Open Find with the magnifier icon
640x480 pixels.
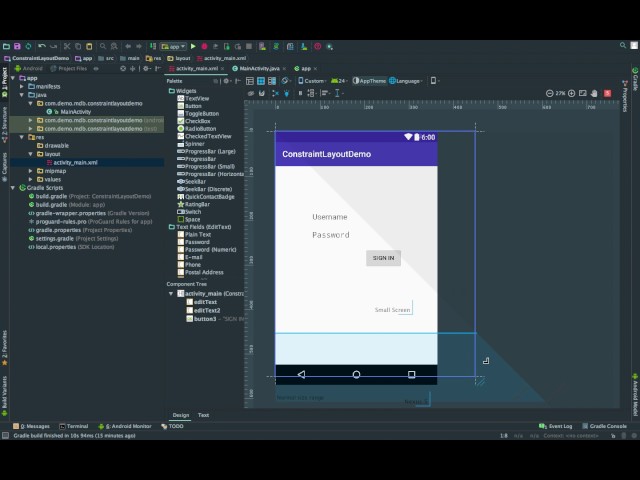[x=103, y=47]
